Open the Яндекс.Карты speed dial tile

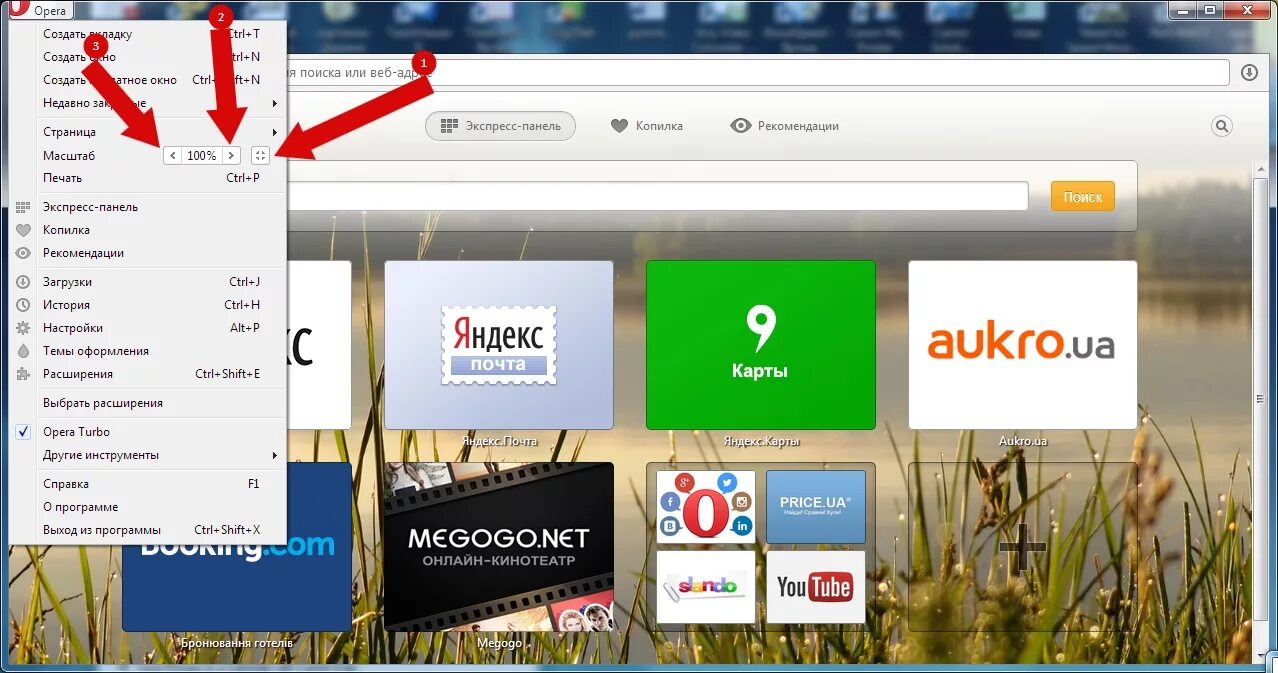[761, 345]
